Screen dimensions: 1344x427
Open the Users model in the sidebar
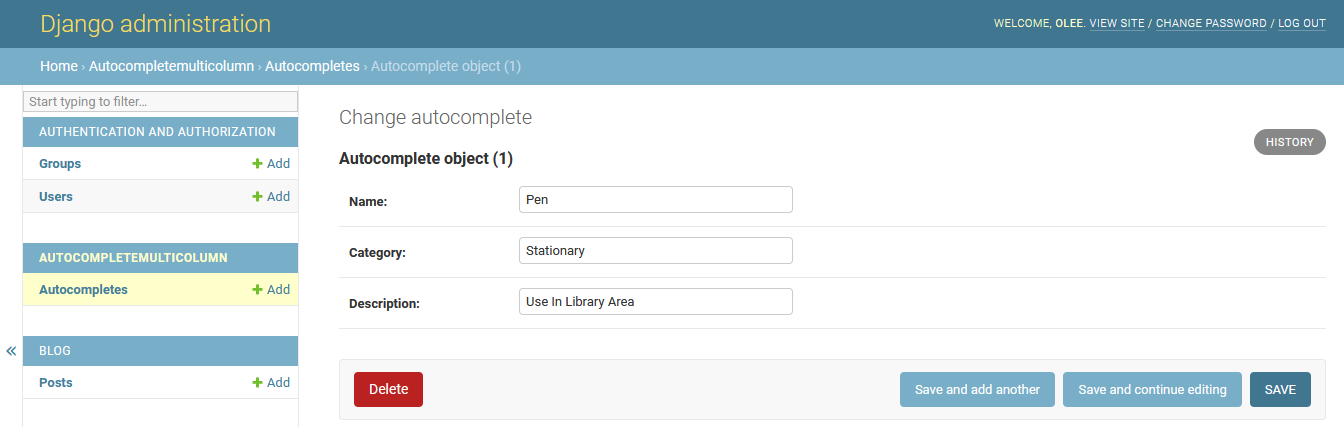[x=56, y=197]
